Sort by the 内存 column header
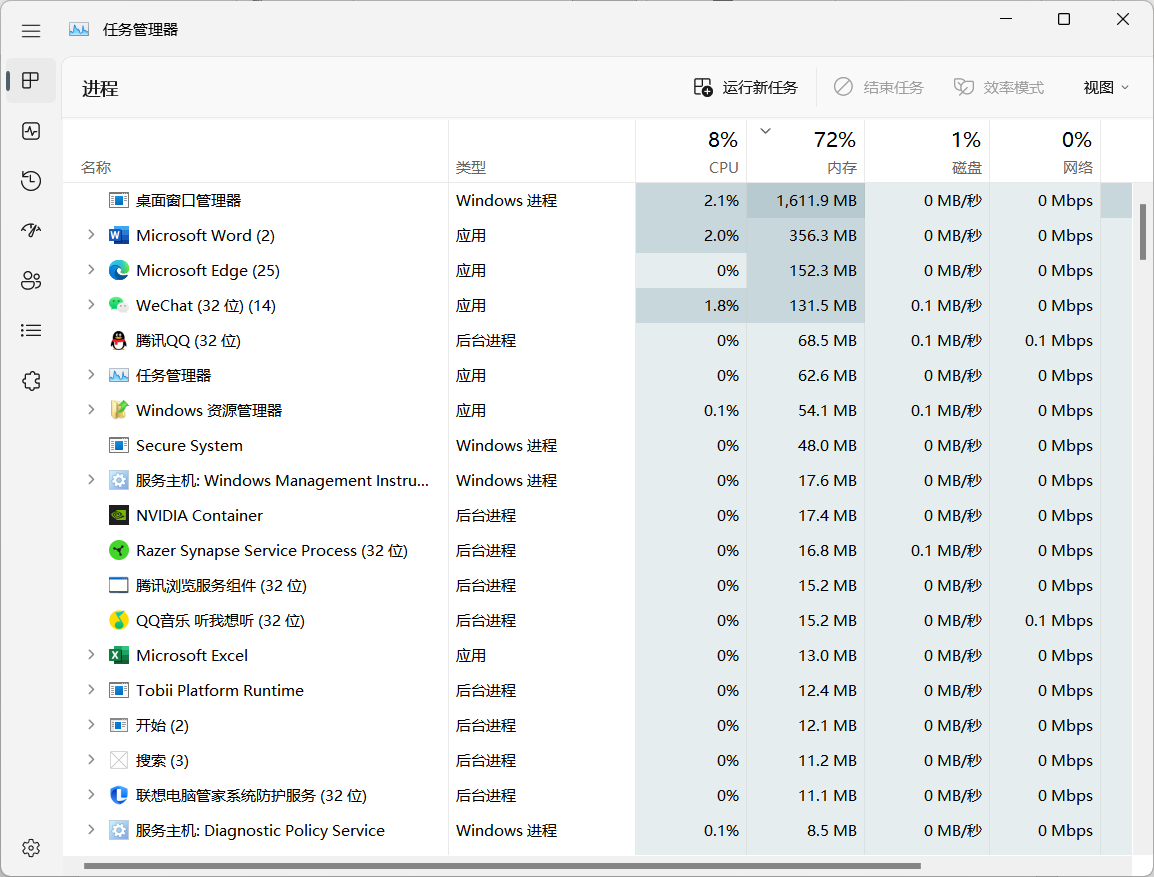 [806, 152]
